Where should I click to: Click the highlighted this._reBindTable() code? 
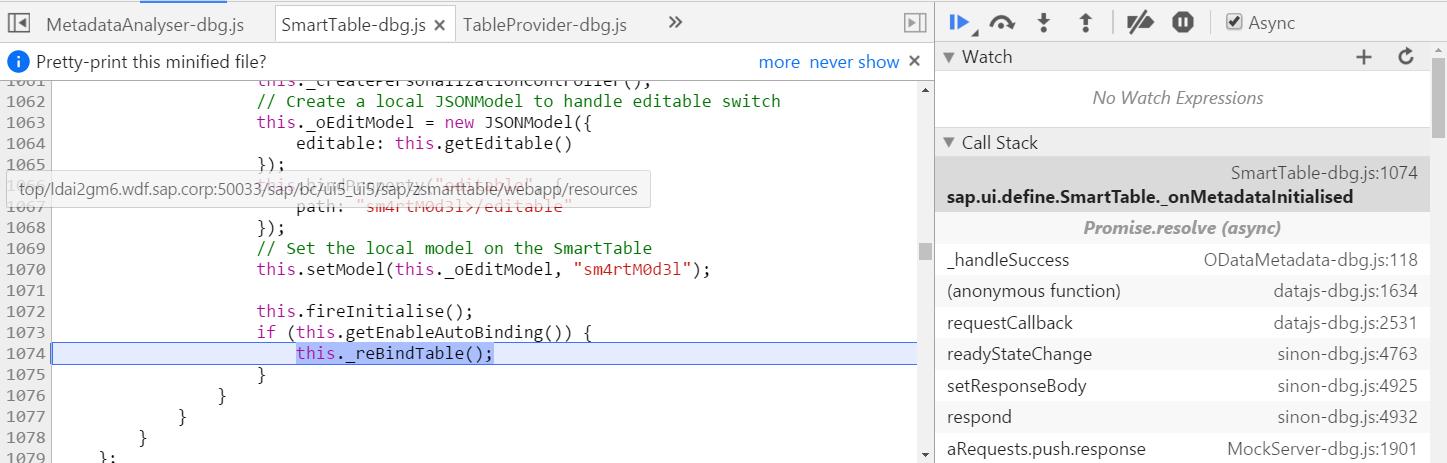pos(394,354)
